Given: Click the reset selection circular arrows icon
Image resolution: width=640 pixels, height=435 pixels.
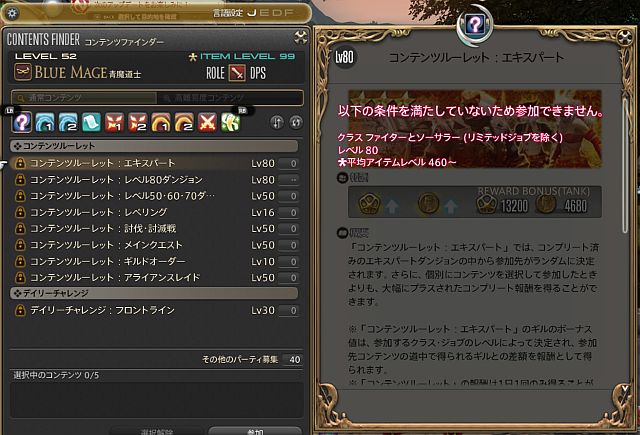Looking at the screenshot, I should 296,122.
